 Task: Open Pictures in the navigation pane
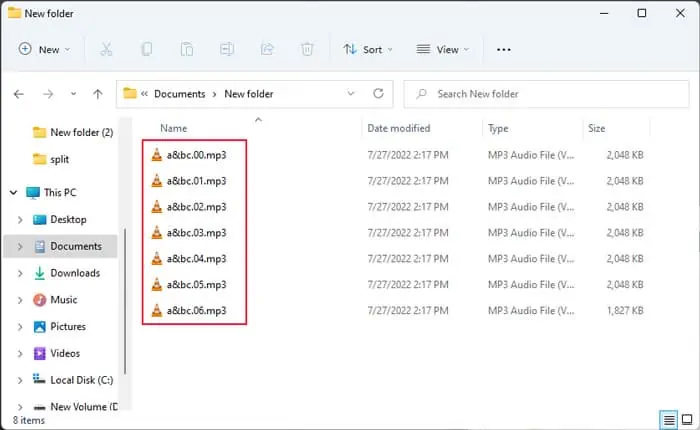(59, 326)
